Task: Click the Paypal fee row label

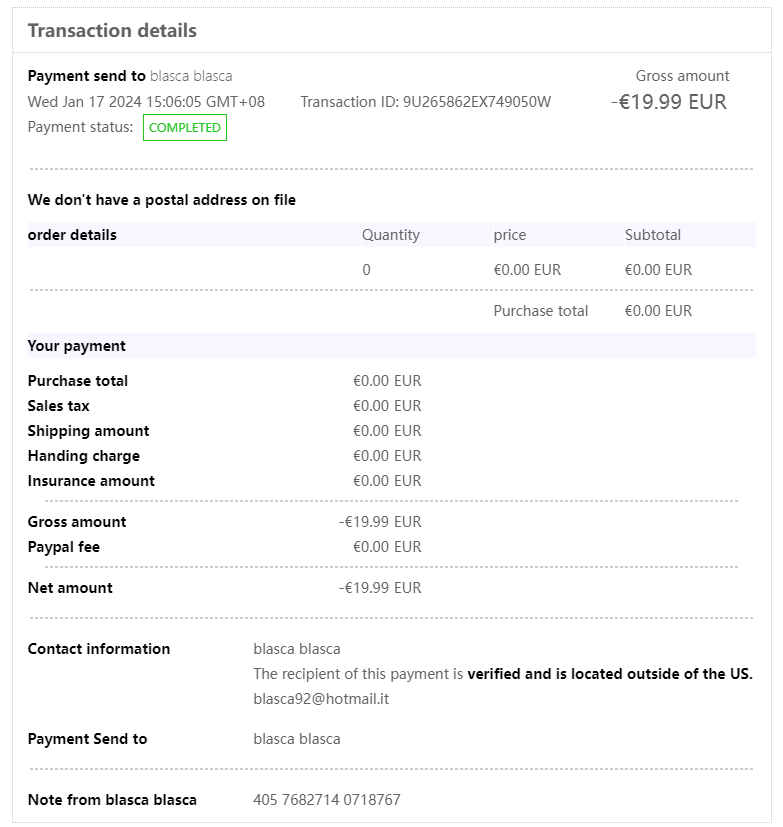Action: [64, 547]
